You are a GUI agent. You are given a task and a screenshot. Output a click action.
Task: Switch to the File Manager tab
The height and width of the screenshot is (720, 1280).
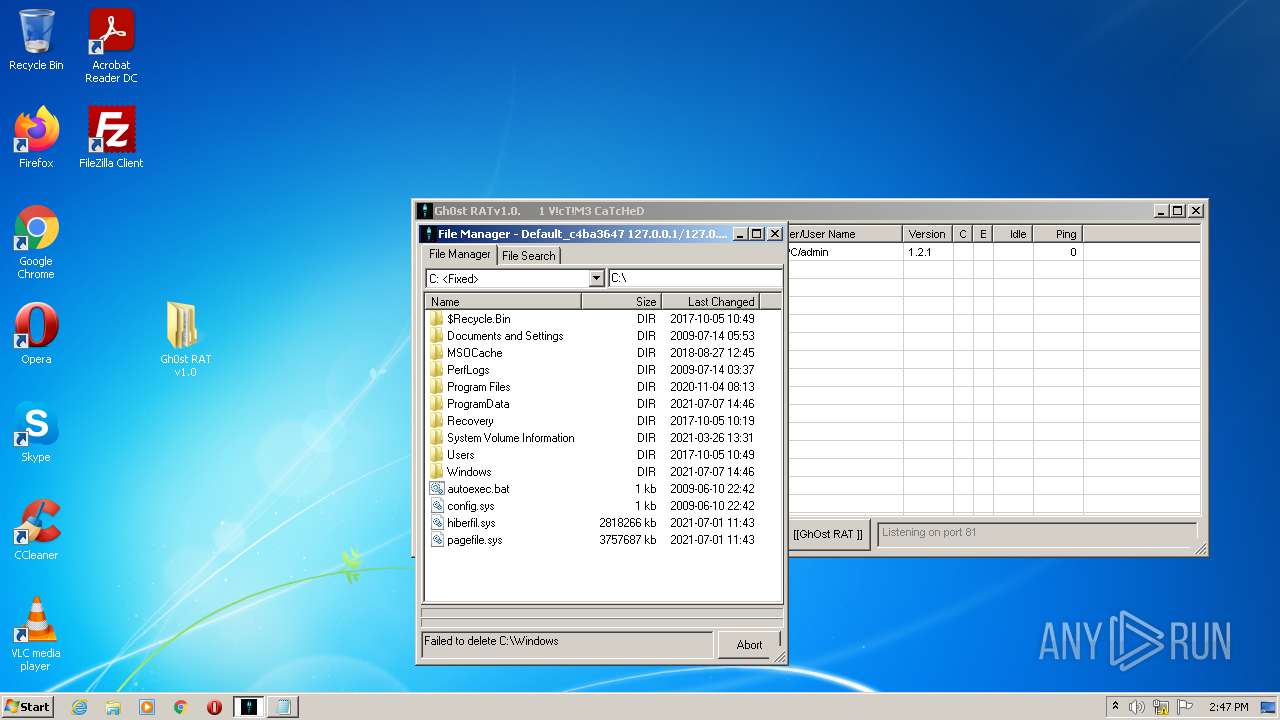pos(460,254)
